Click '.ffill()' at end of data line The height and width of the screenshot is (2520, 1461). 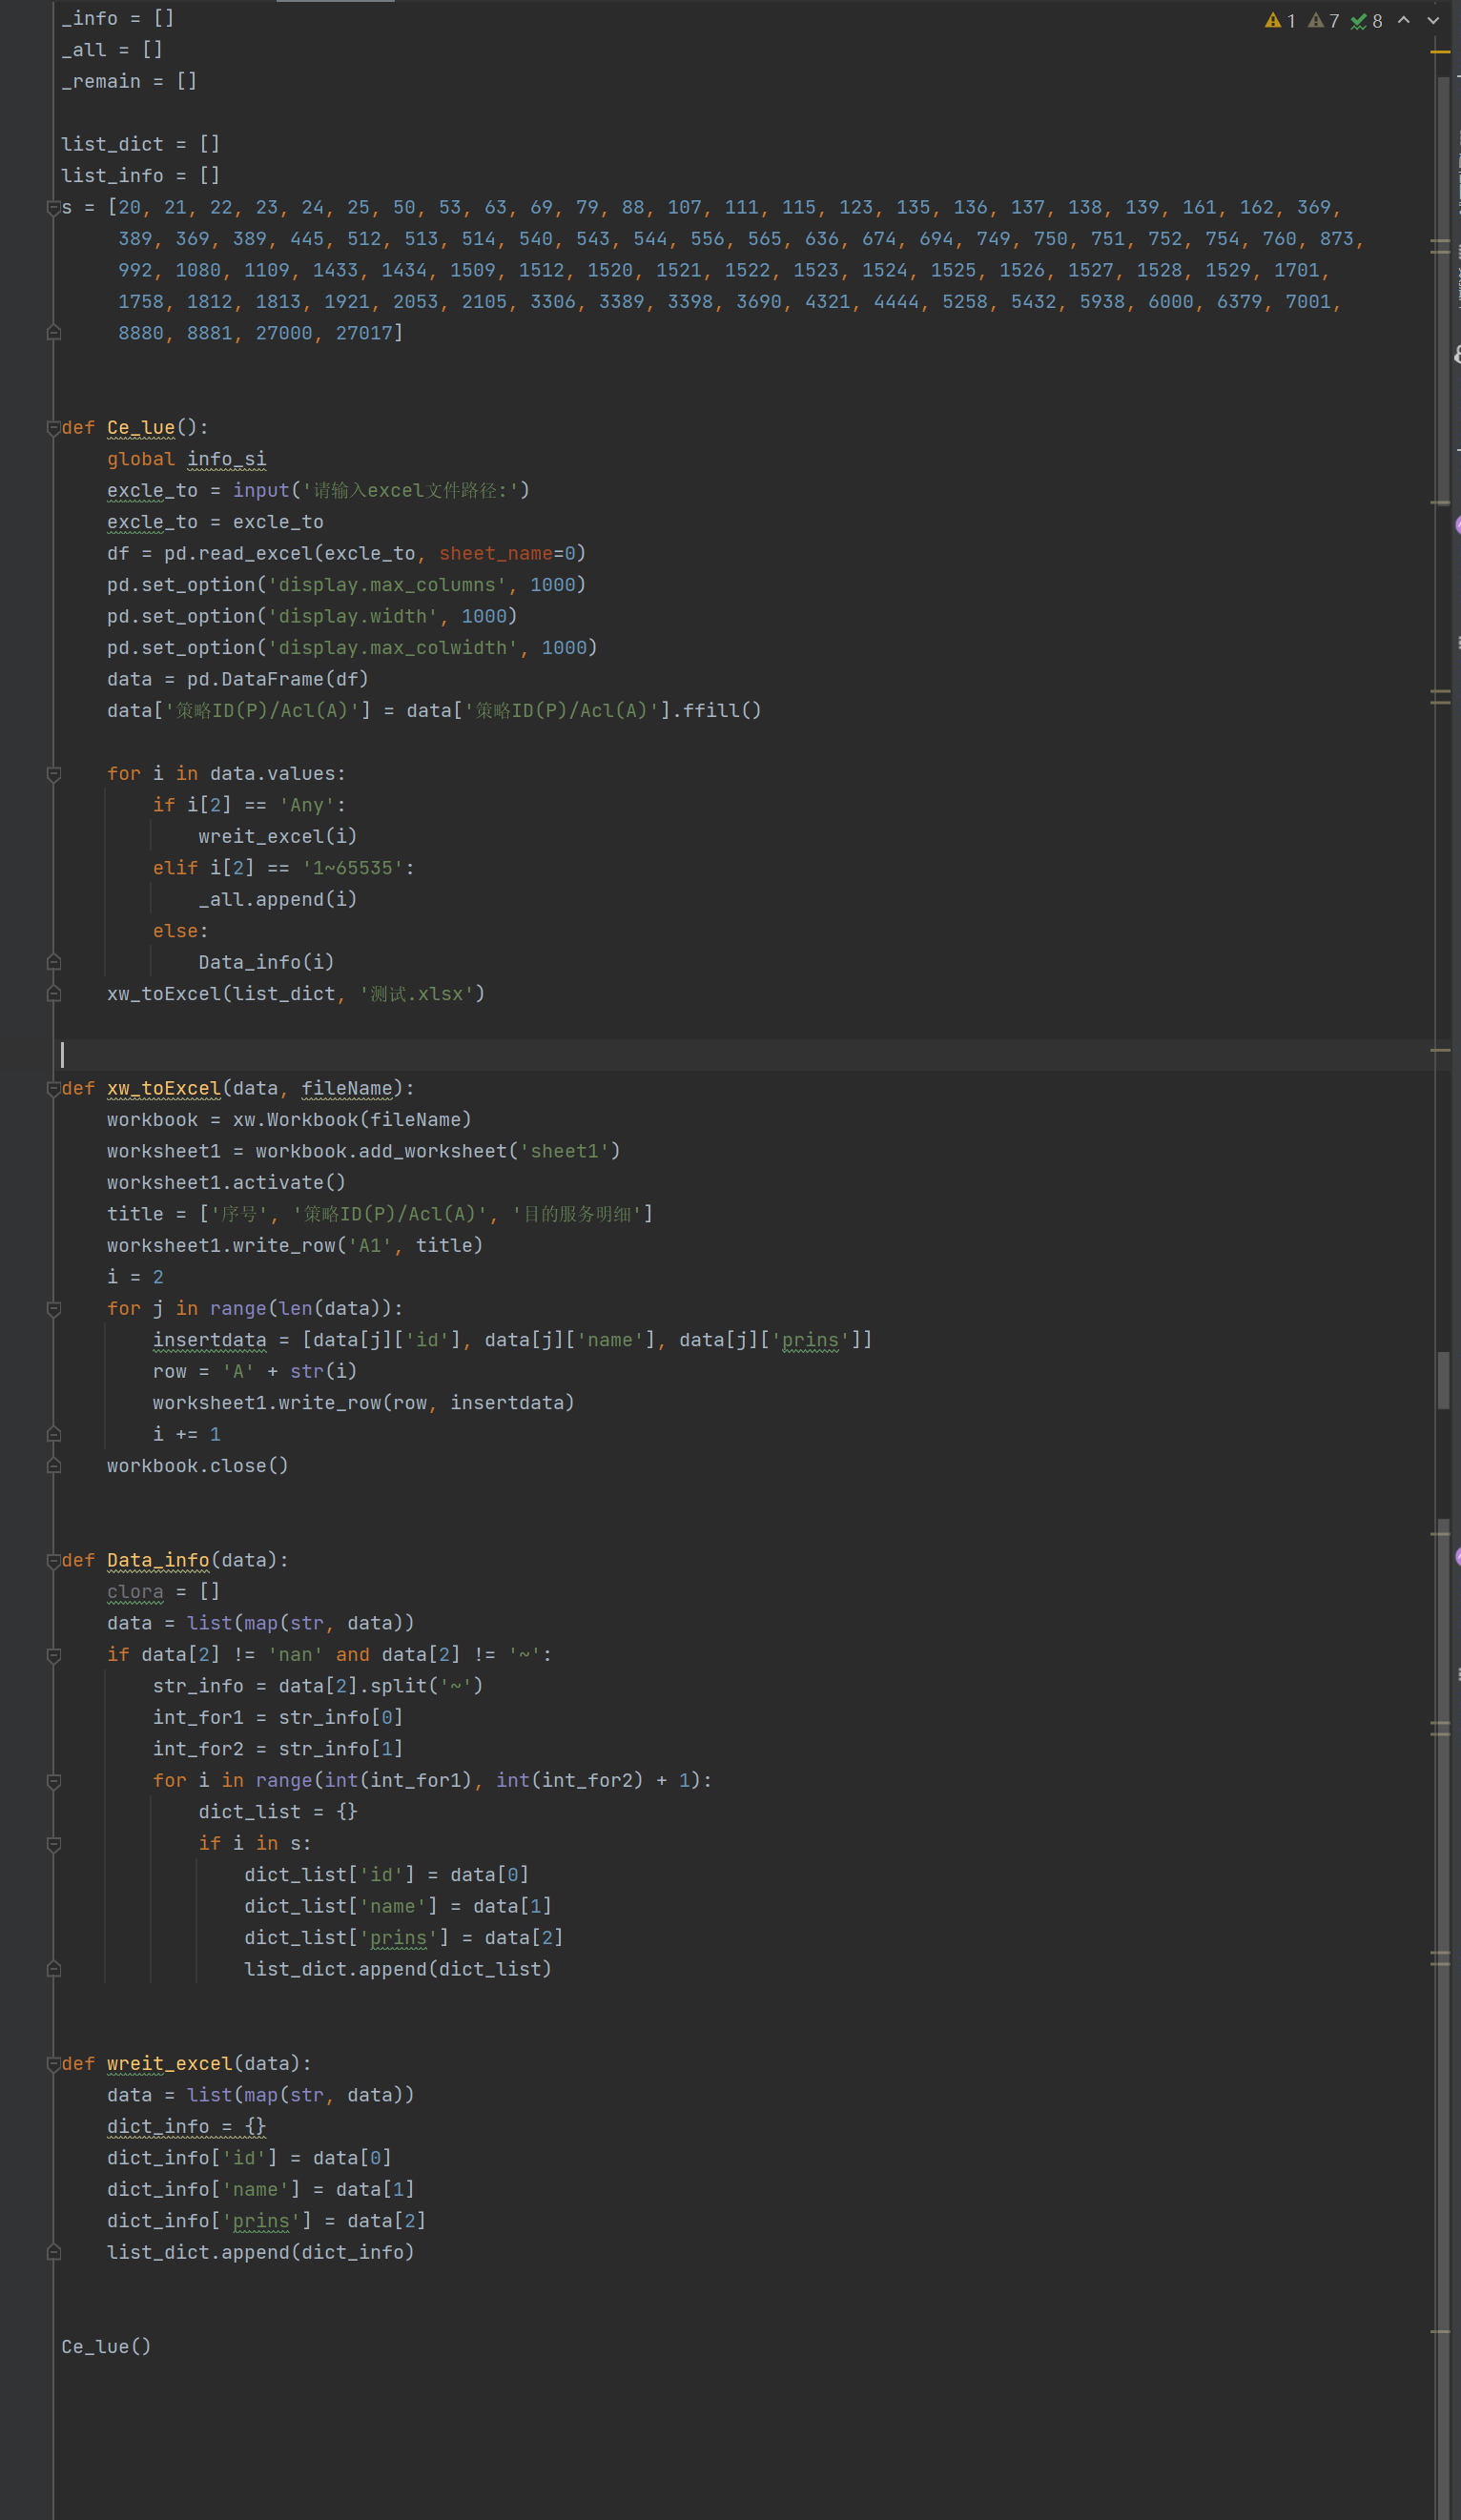(716, 711)
